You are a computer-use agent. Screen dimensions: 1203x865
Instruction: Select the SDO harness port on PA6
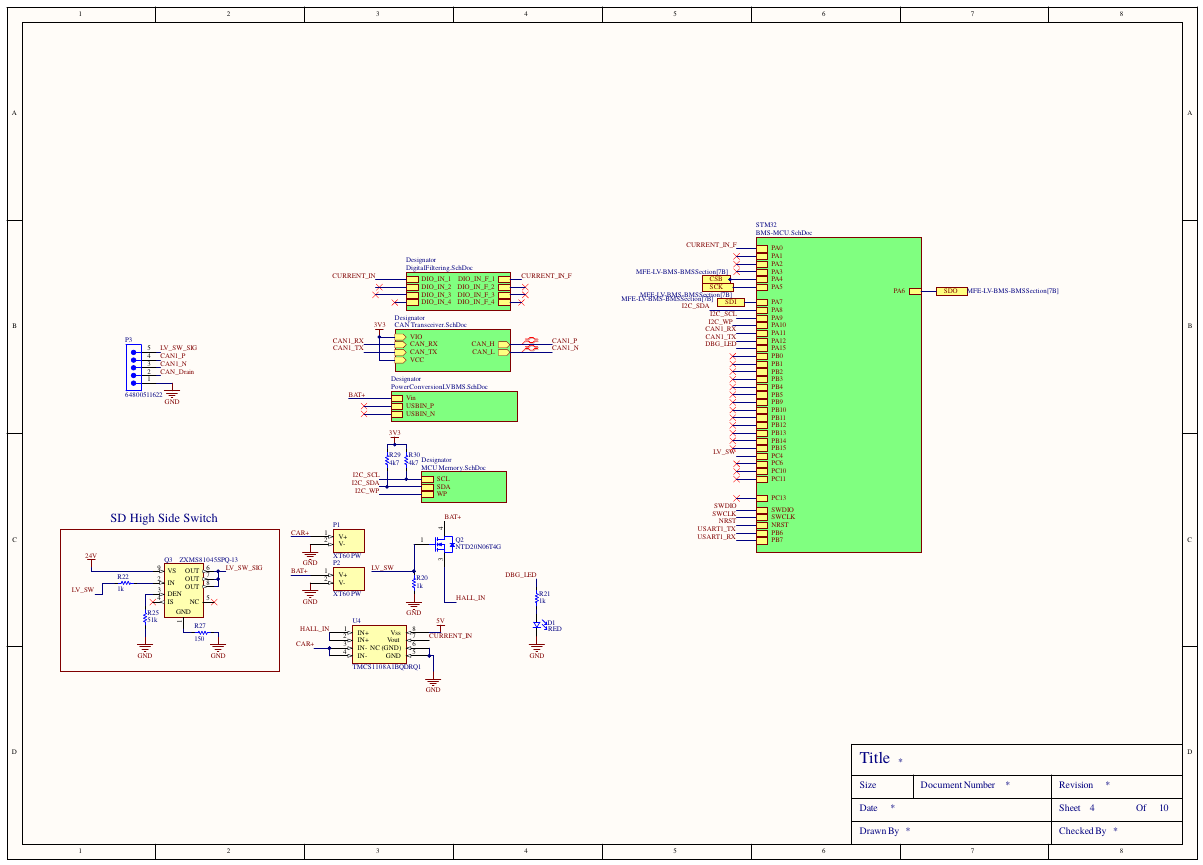tap(951, 291)
